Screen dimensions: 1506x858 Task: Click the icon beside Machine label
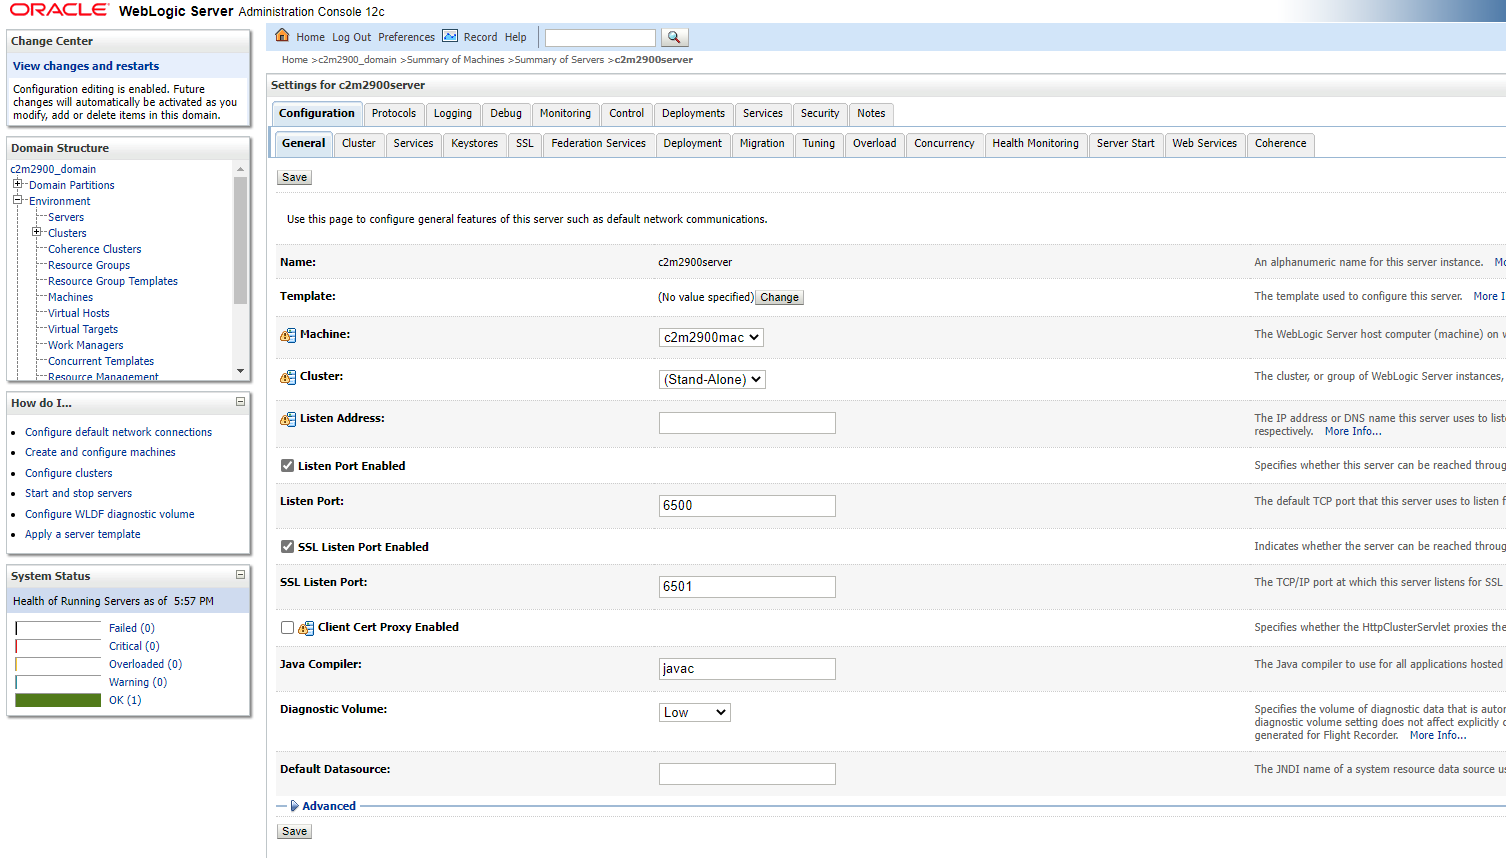(x=288, y=335)
